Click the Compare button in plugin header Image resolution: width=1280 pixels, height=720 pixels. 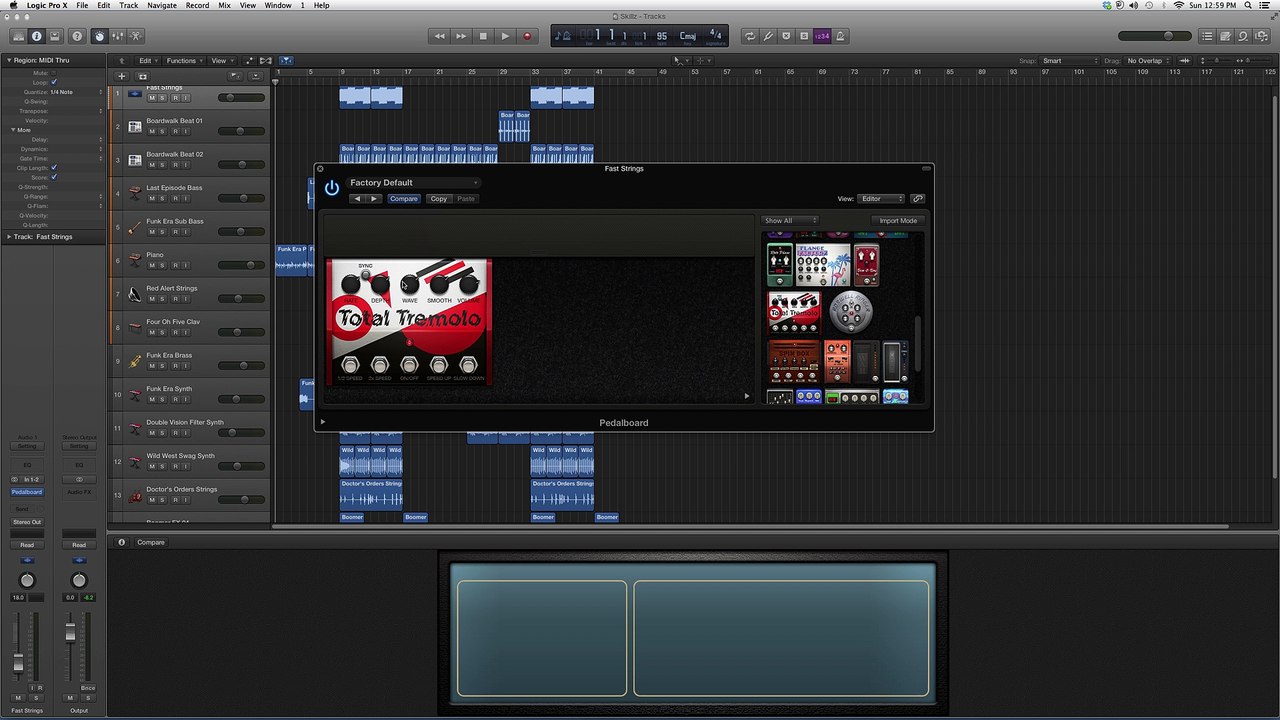pyautogui.click(x=404, y=199)
